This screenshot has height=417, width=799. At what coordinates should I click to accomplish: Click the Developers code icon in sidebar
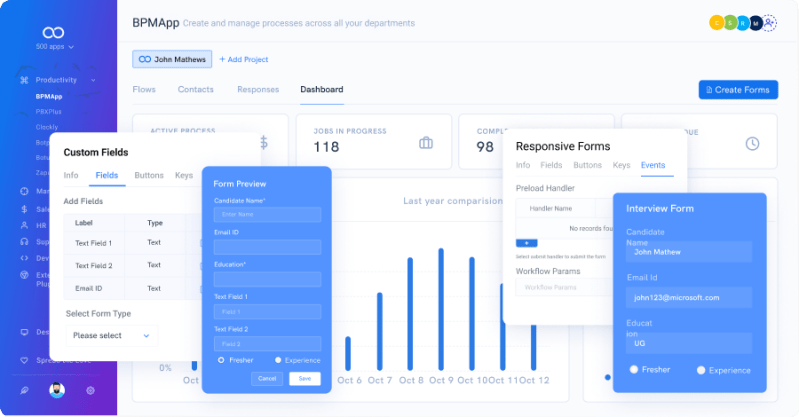coord(24,258)
